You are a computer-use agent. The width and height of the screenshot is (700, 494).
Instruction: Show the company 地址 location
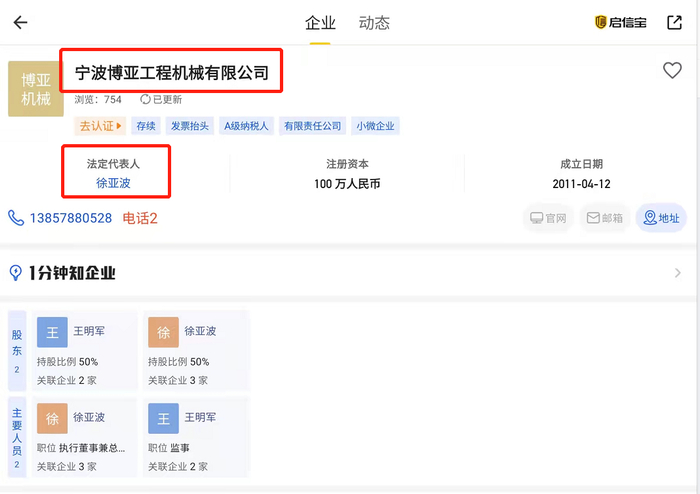[x=661, y=218]
